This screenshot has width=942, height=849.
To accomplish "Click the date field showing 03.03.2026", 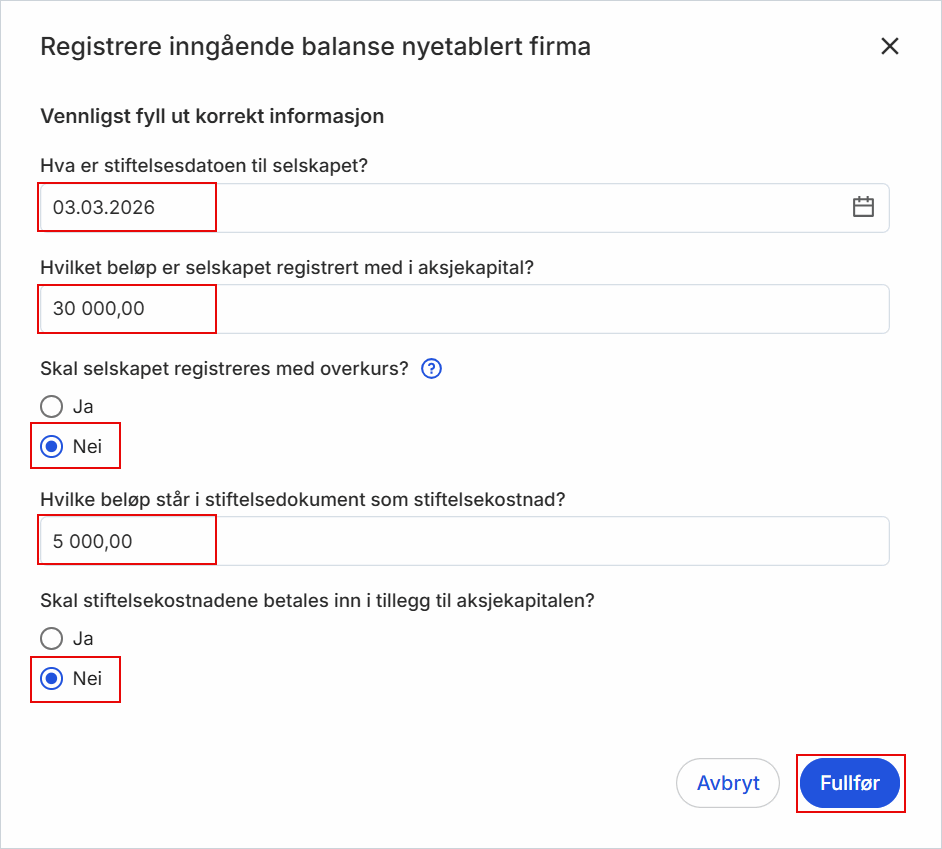I will click(126, 207).
